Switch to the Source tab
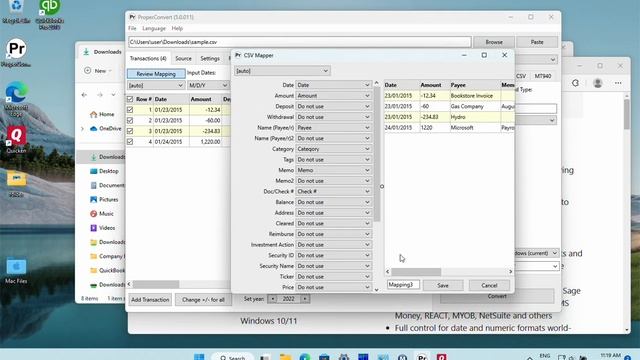Viewport: 640px width, 360px height. tap(183, 58)
